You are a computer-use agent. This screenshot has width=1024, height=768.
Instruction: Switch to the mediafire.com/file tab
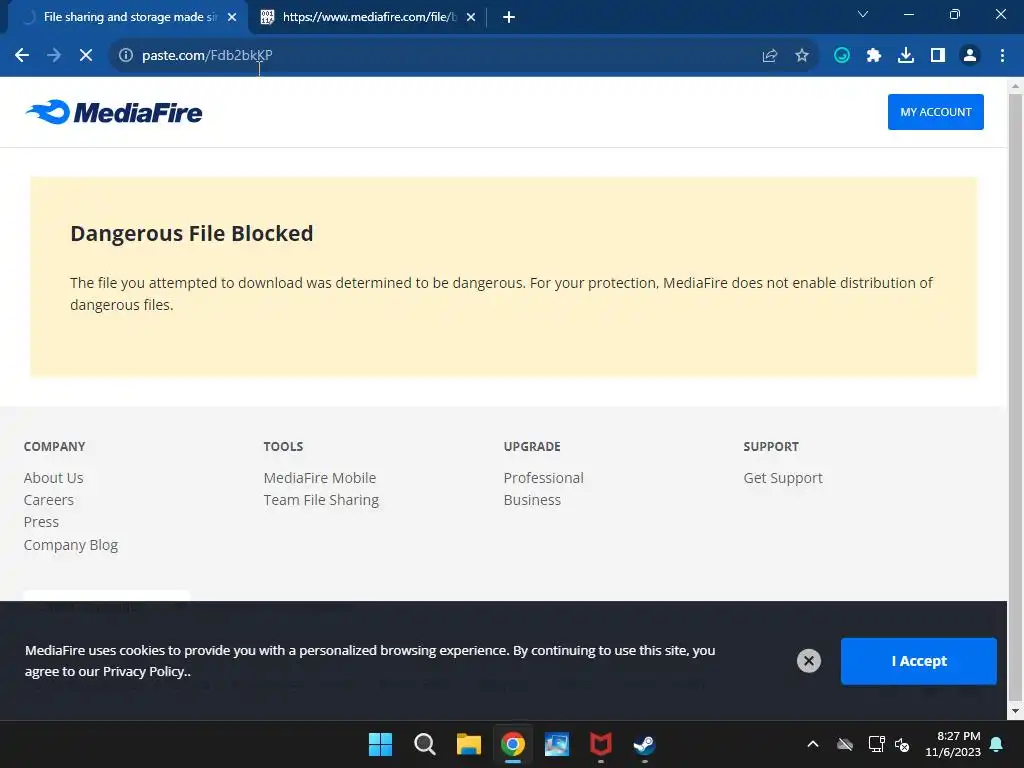coord(368,18)
